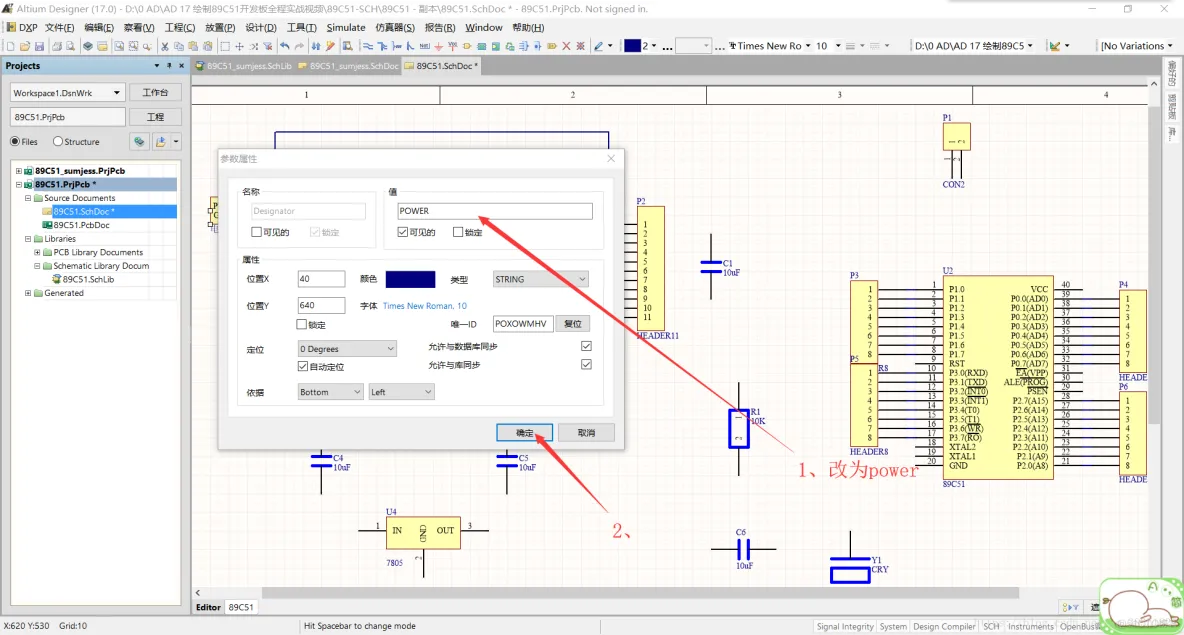Viewport: 1184px width, 635px height.
Task: Open the DXP menu
Action: (22, 27)
